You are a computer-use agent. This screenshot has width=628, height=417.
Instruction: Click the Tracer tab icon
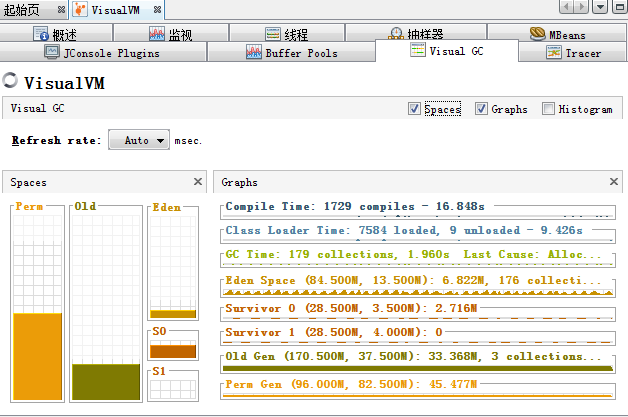554,52
